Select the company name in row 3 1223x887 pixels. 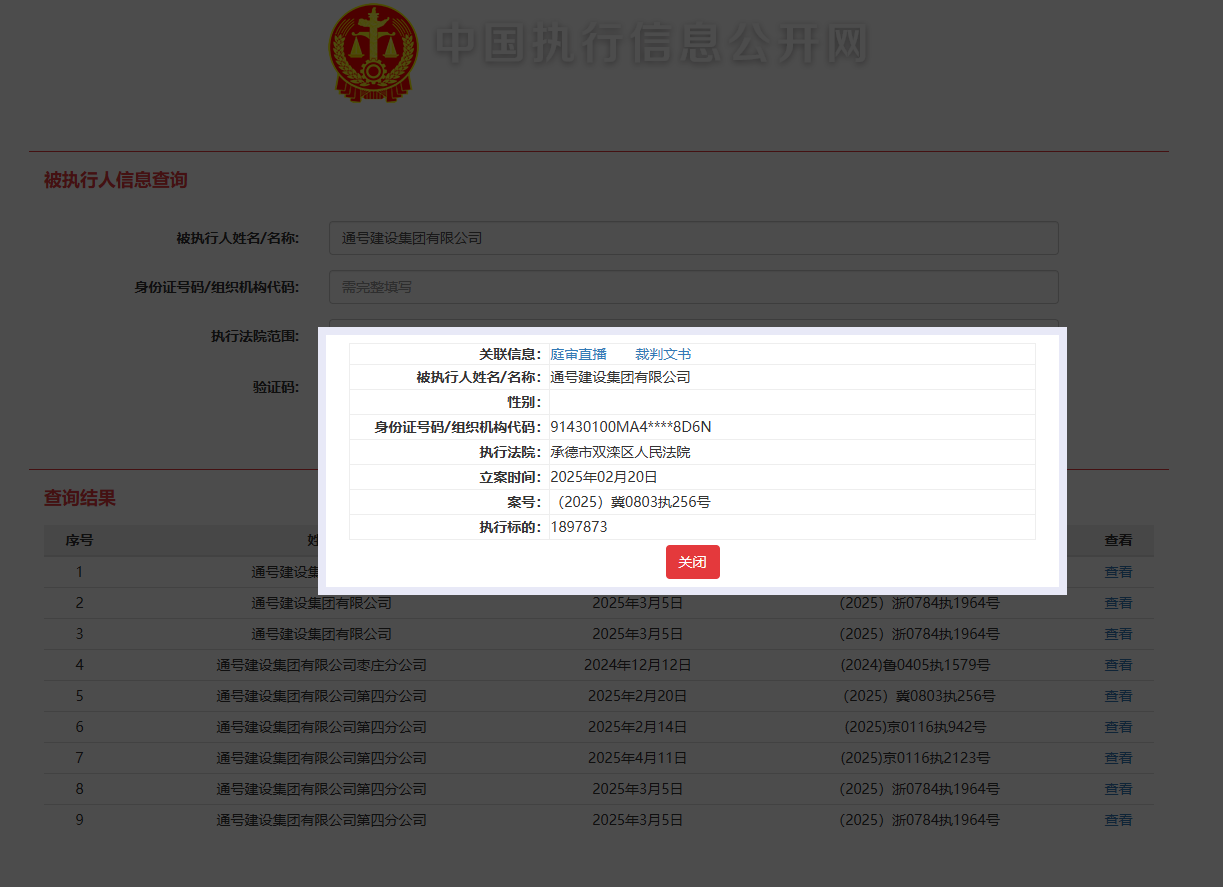pos(321,634)
